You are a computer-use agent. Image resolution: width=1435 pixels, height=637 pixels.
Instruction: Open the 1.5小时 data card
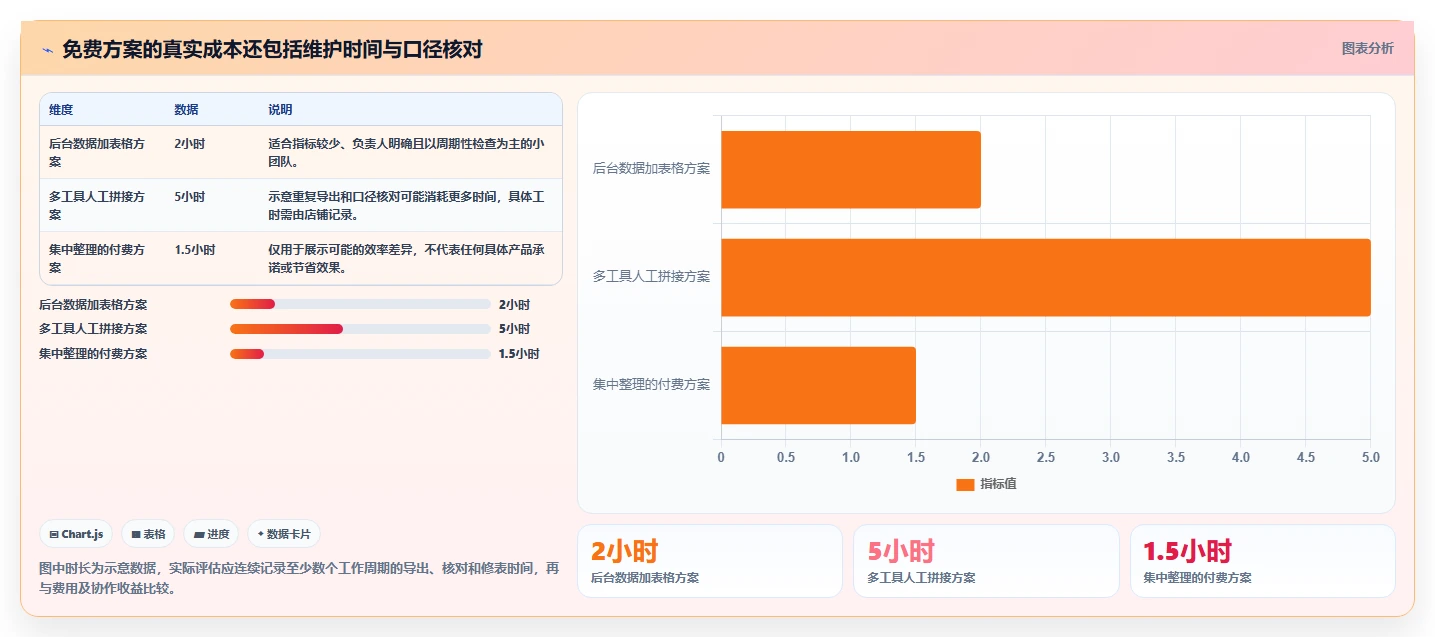[x=1263, y=561]
